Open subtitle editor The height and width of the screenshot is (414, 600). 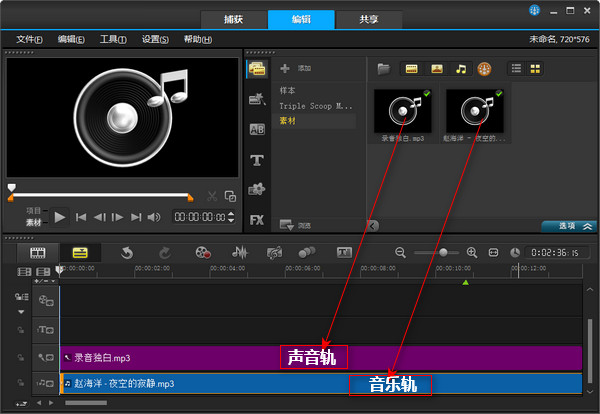click(344, 253)
